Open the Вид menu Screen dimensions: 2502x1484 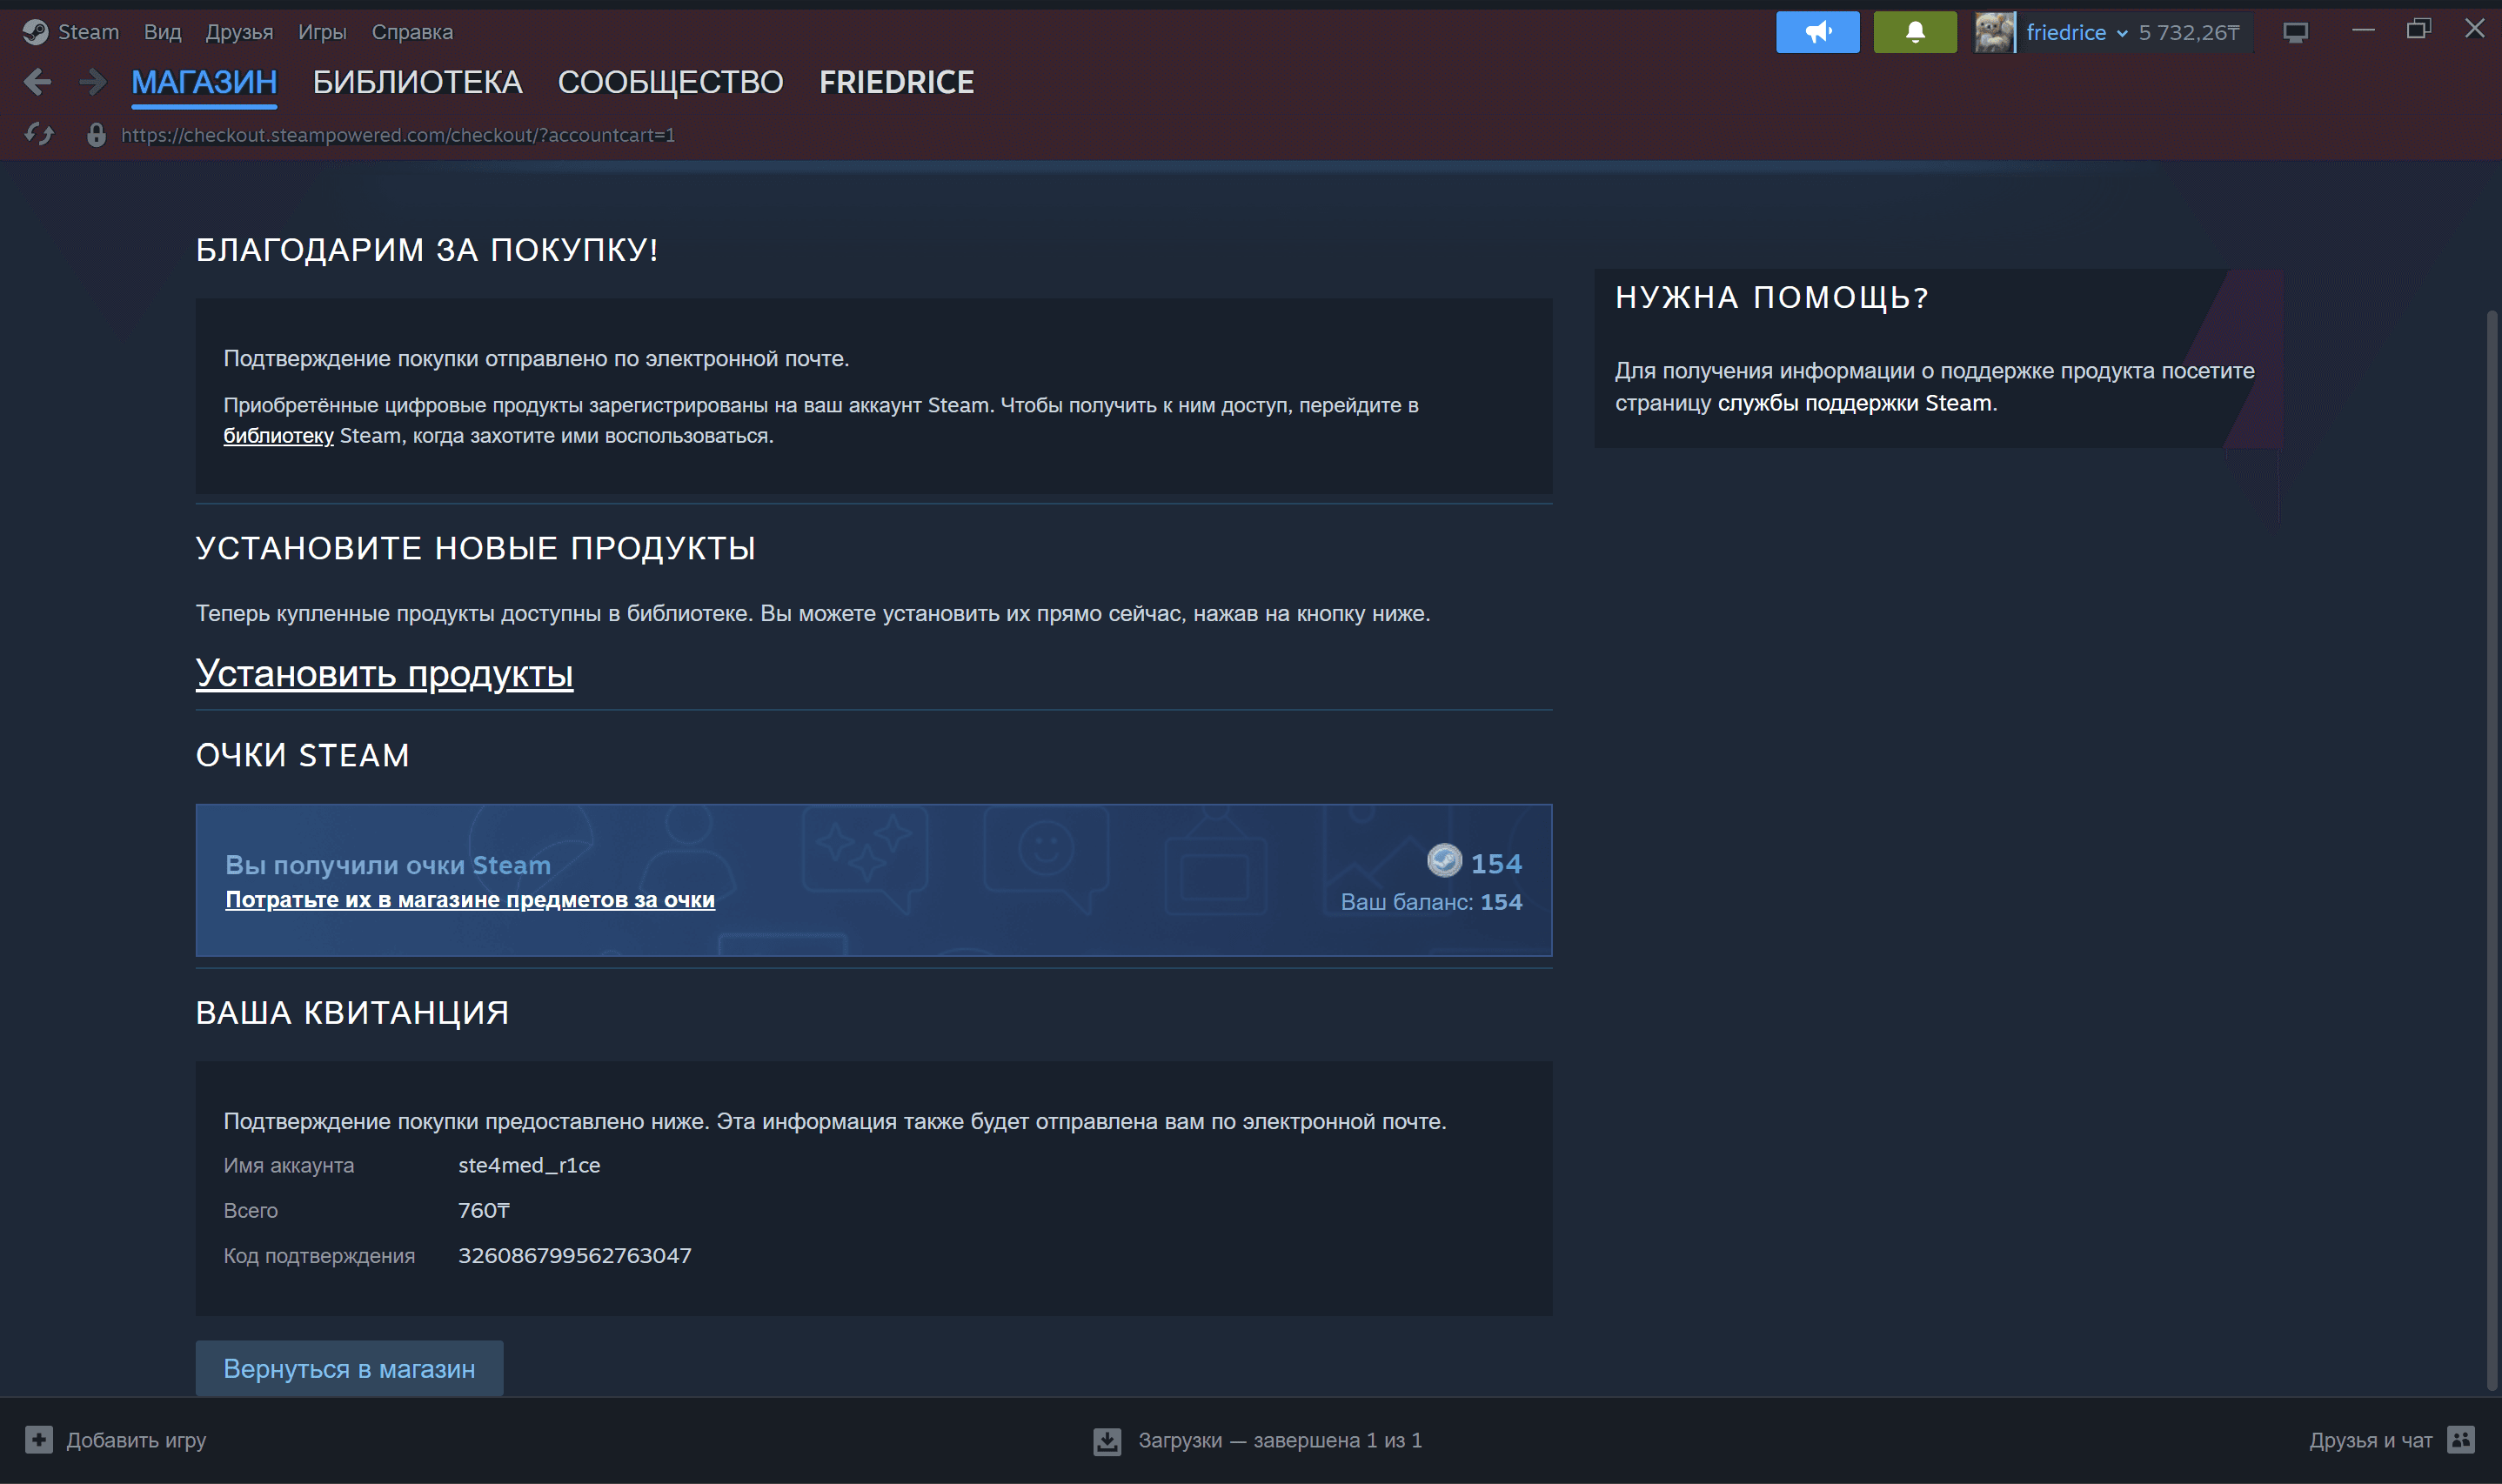(162, 32)
